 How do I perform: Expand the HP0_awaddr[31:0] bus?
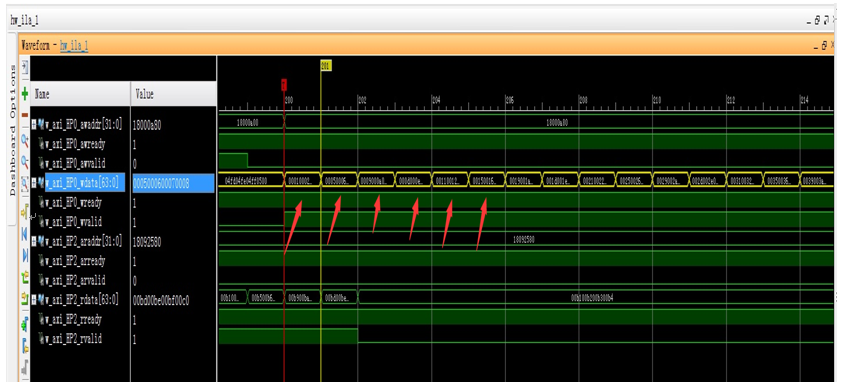34,125
